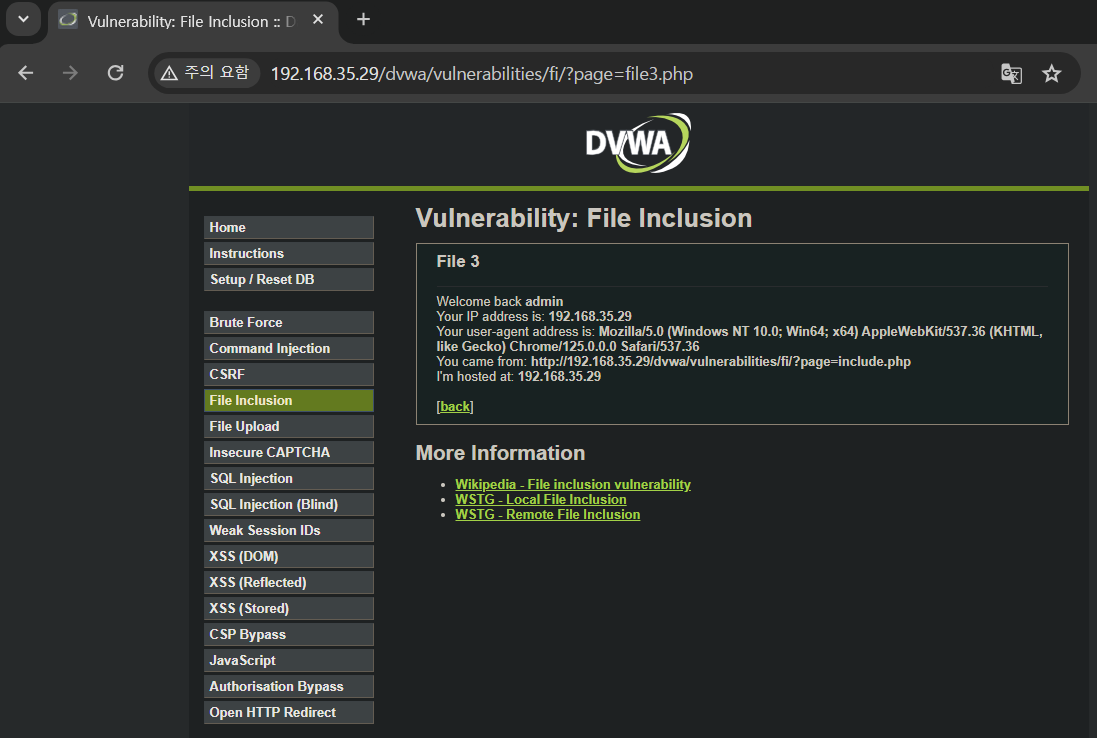Open the translate page icon
The height and width of the screenshot is (738, 1097).
(1012, 73)
